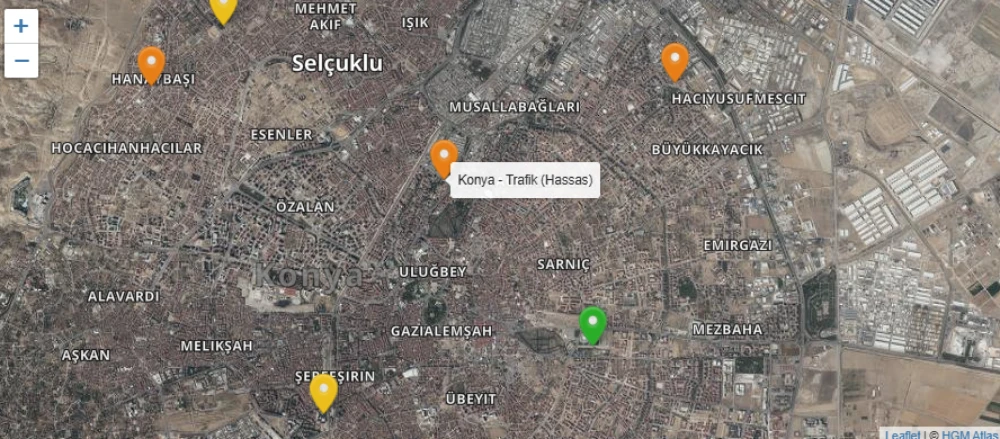Click the green marker near Mezbaha
The height and width of the screenshot is (439, 1000).
[x=592, y=325]
